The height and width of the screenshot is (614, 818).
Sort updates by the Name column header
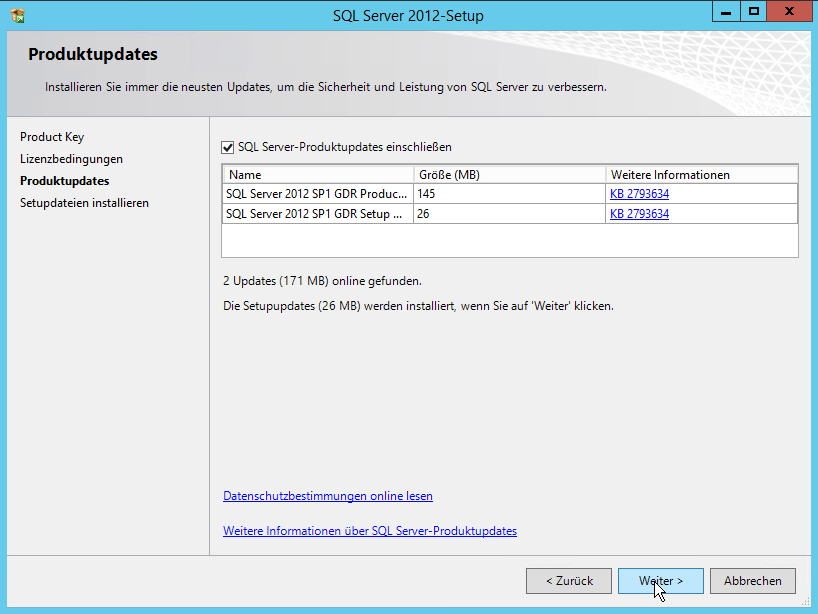coord(317,174)
